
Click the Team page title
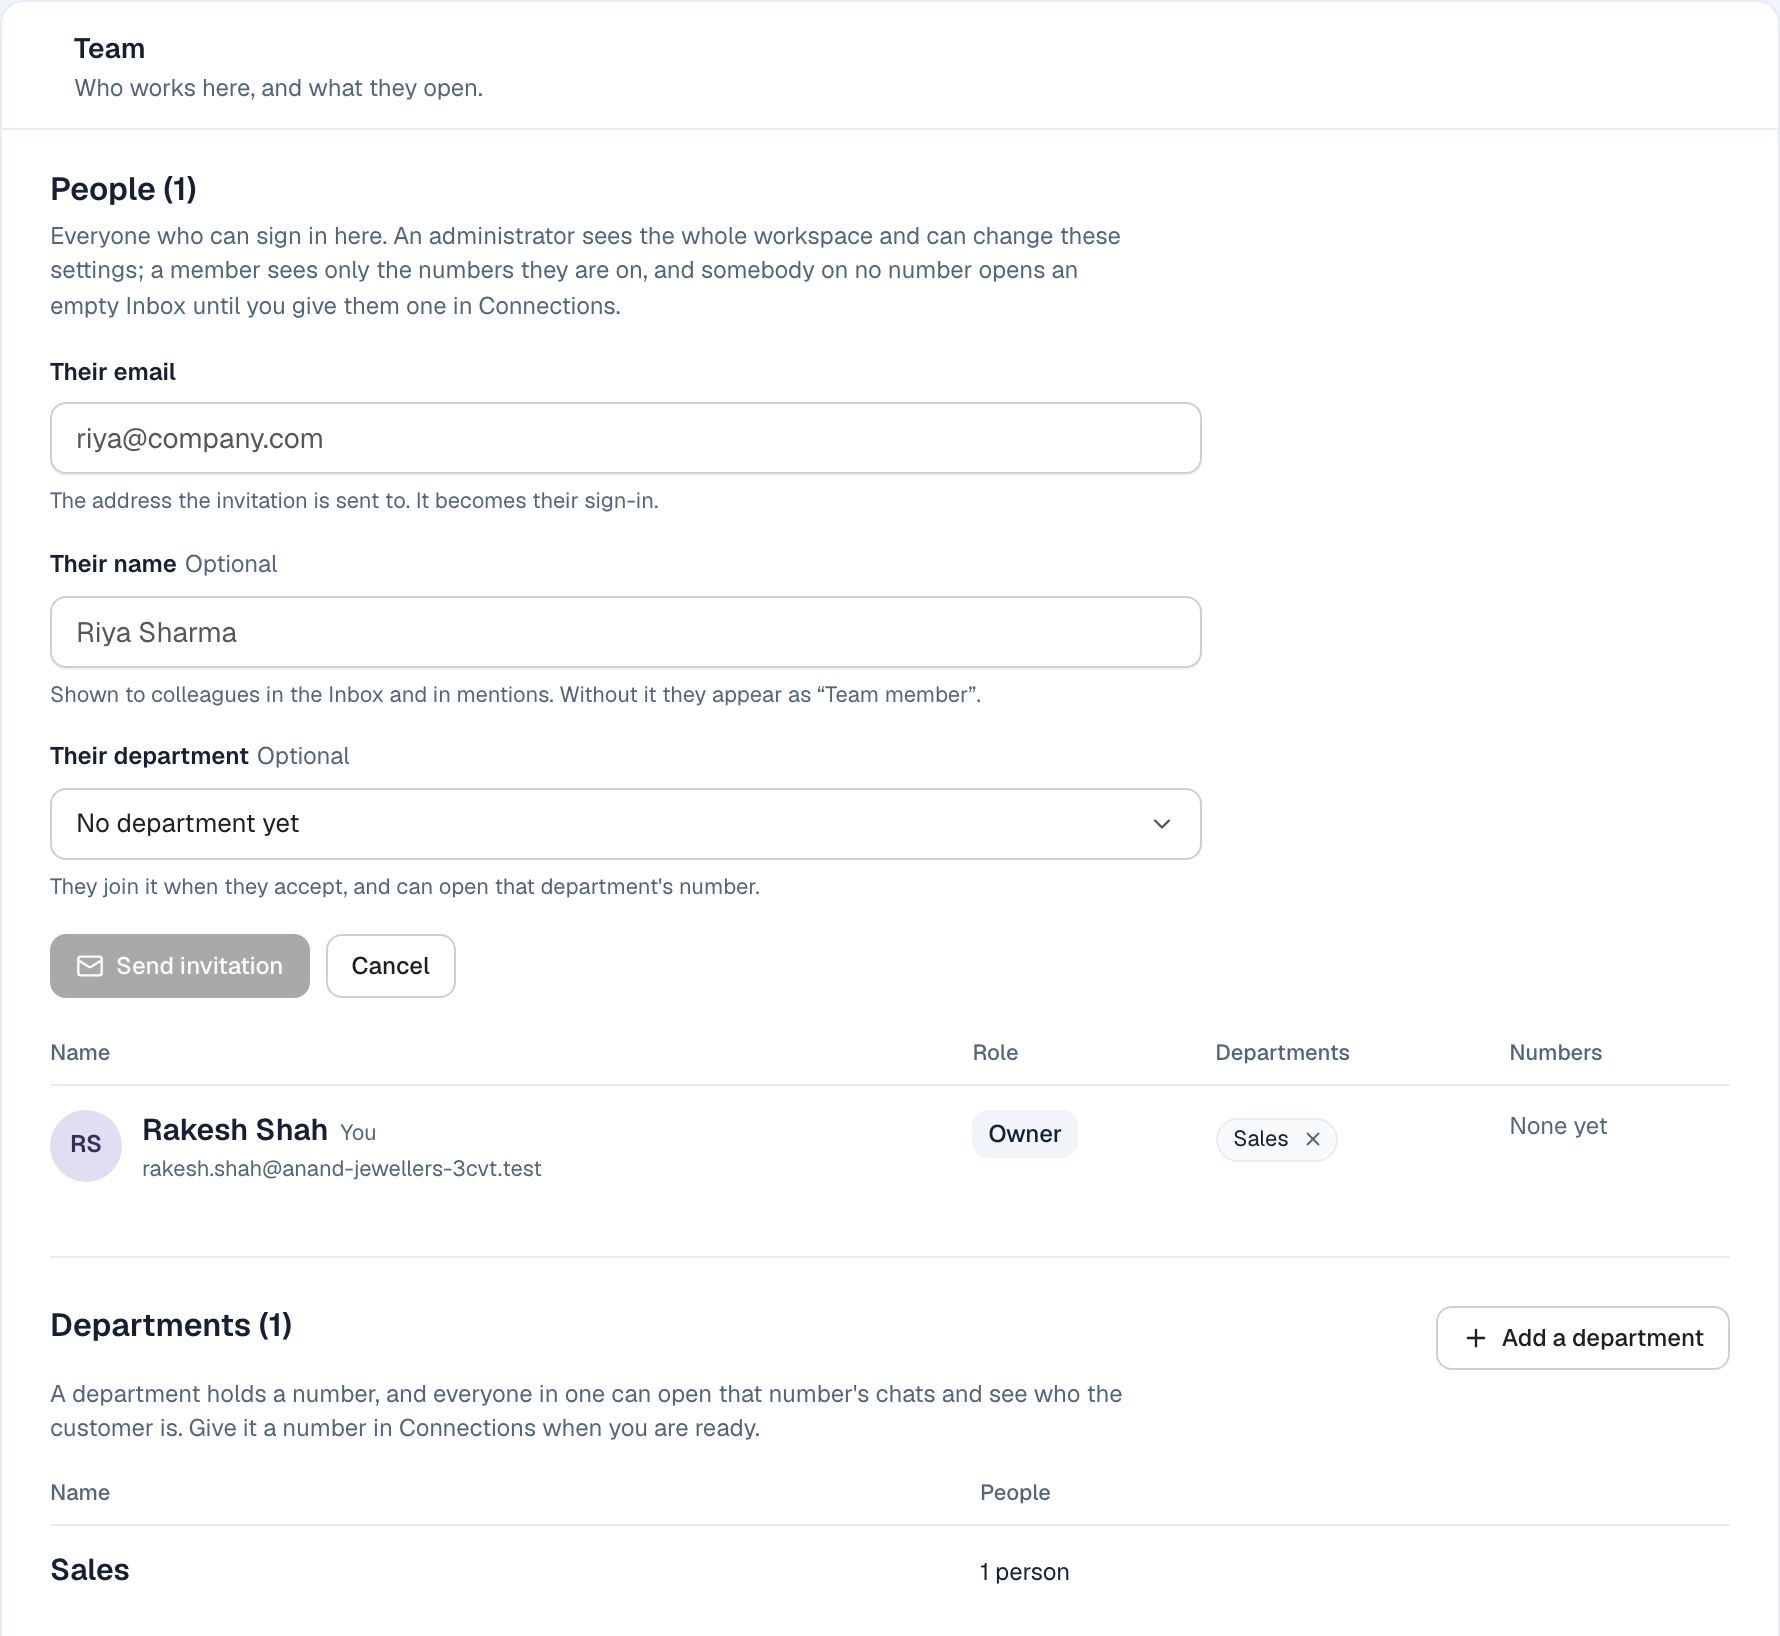point(109,48)
